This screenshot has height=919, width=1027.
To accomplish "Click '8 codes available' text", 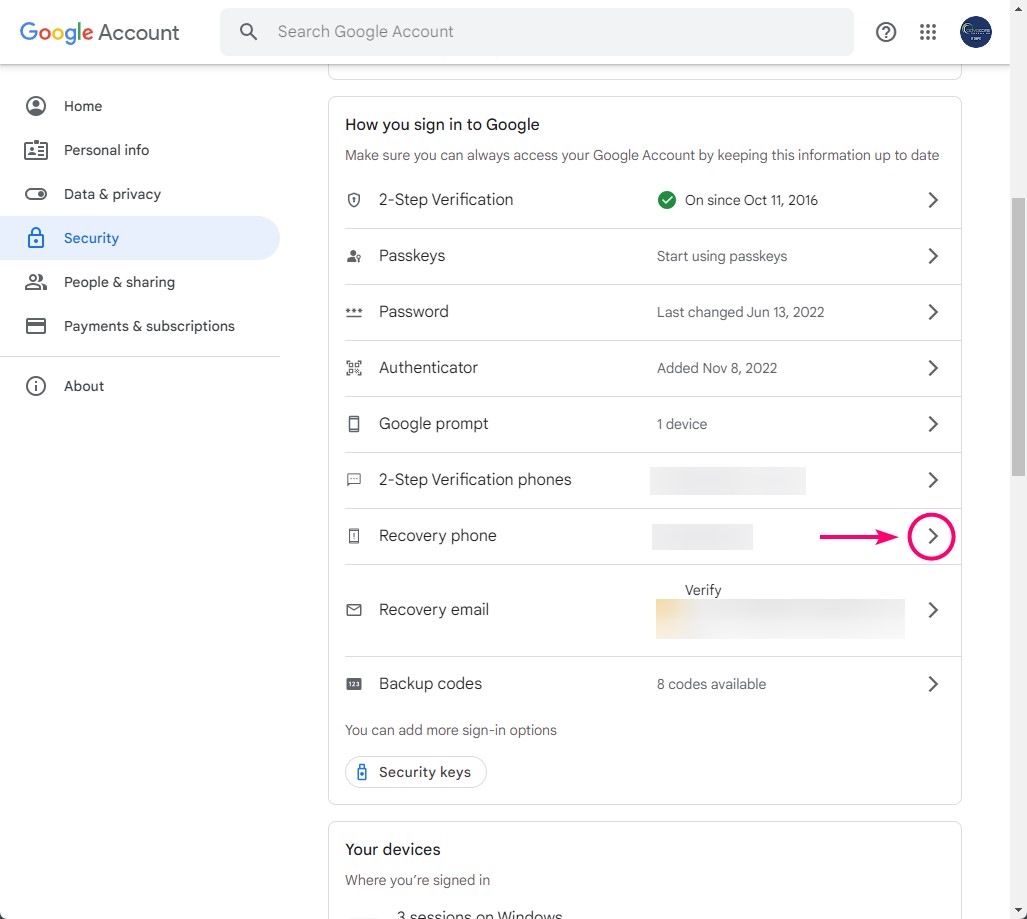I will pos(711,685).
